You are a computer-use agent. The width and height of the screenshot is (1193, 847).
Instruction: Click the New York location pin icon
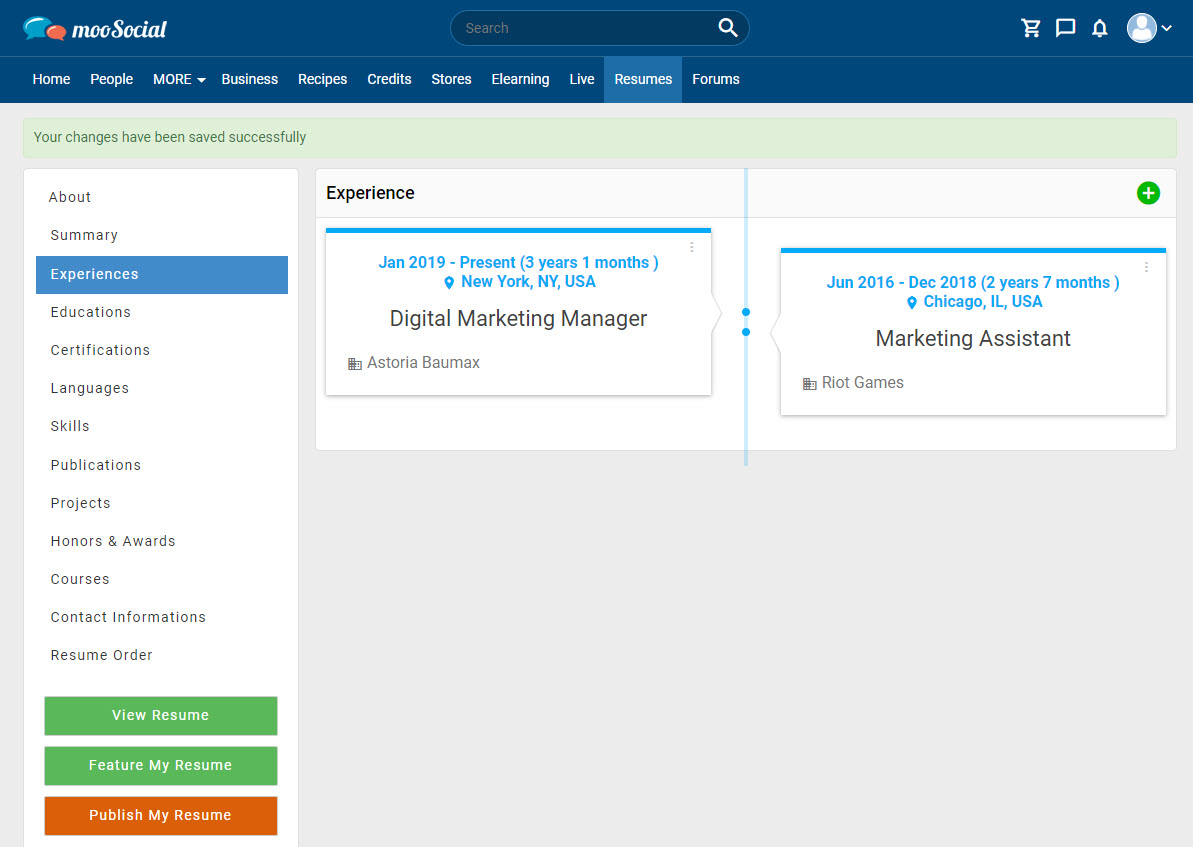point(449,282)
